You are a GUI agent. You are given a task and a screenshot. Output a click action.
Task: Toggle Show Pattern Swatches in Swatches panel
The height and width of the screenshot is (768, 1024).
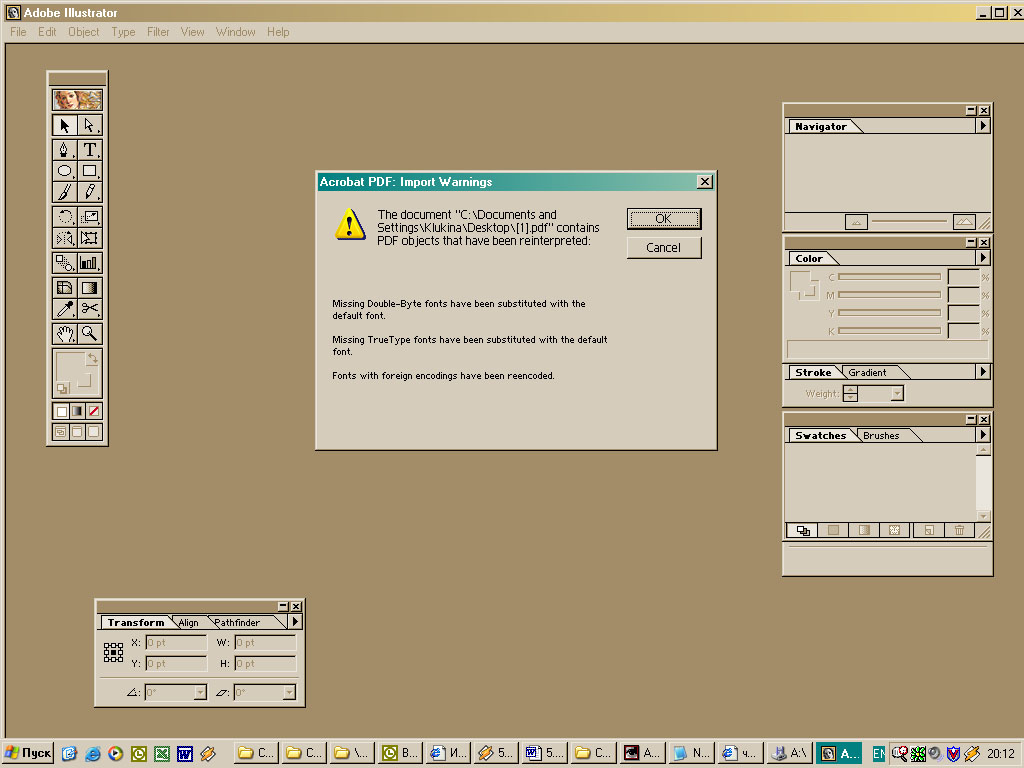click(895, 530)
